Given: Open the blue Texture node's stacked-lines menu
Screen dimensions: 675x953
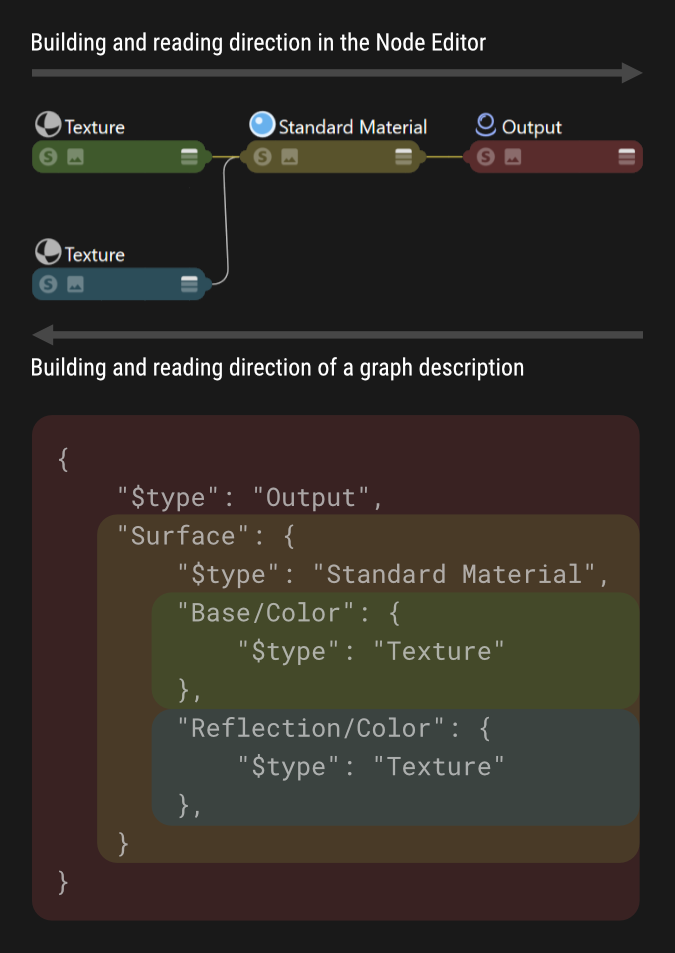Looking at the screenshot, I should click(189, 284).
